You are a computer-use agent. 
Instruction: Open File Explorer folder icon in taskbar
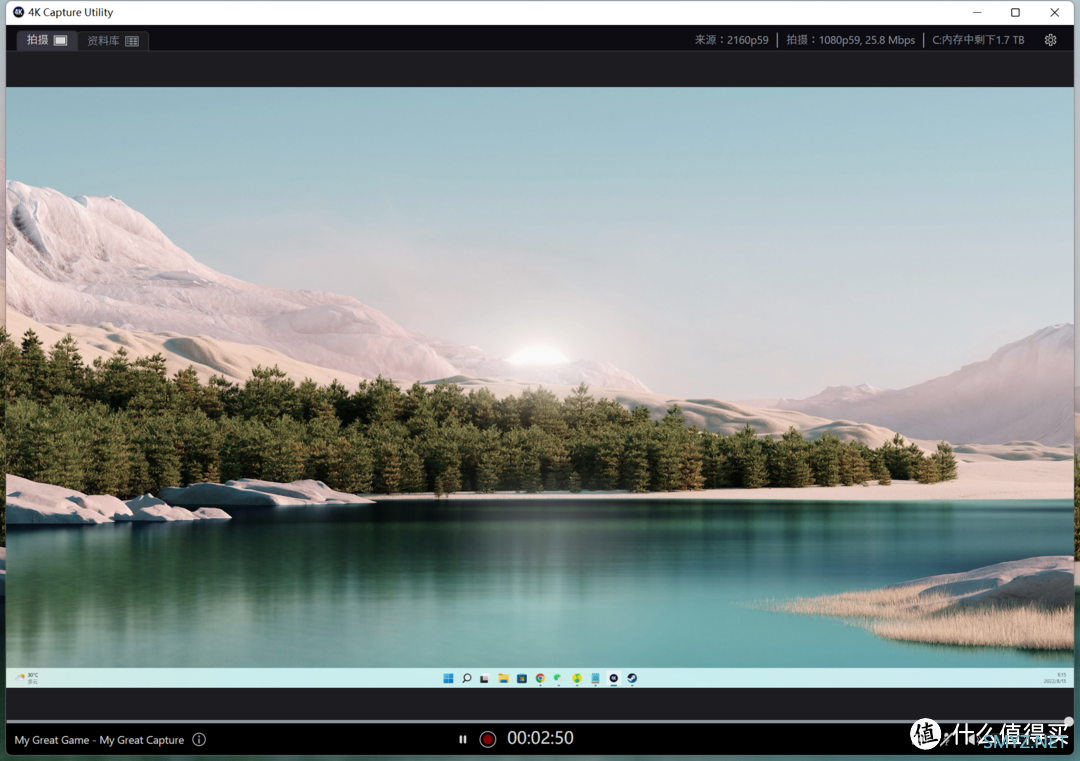coord(503,678)
